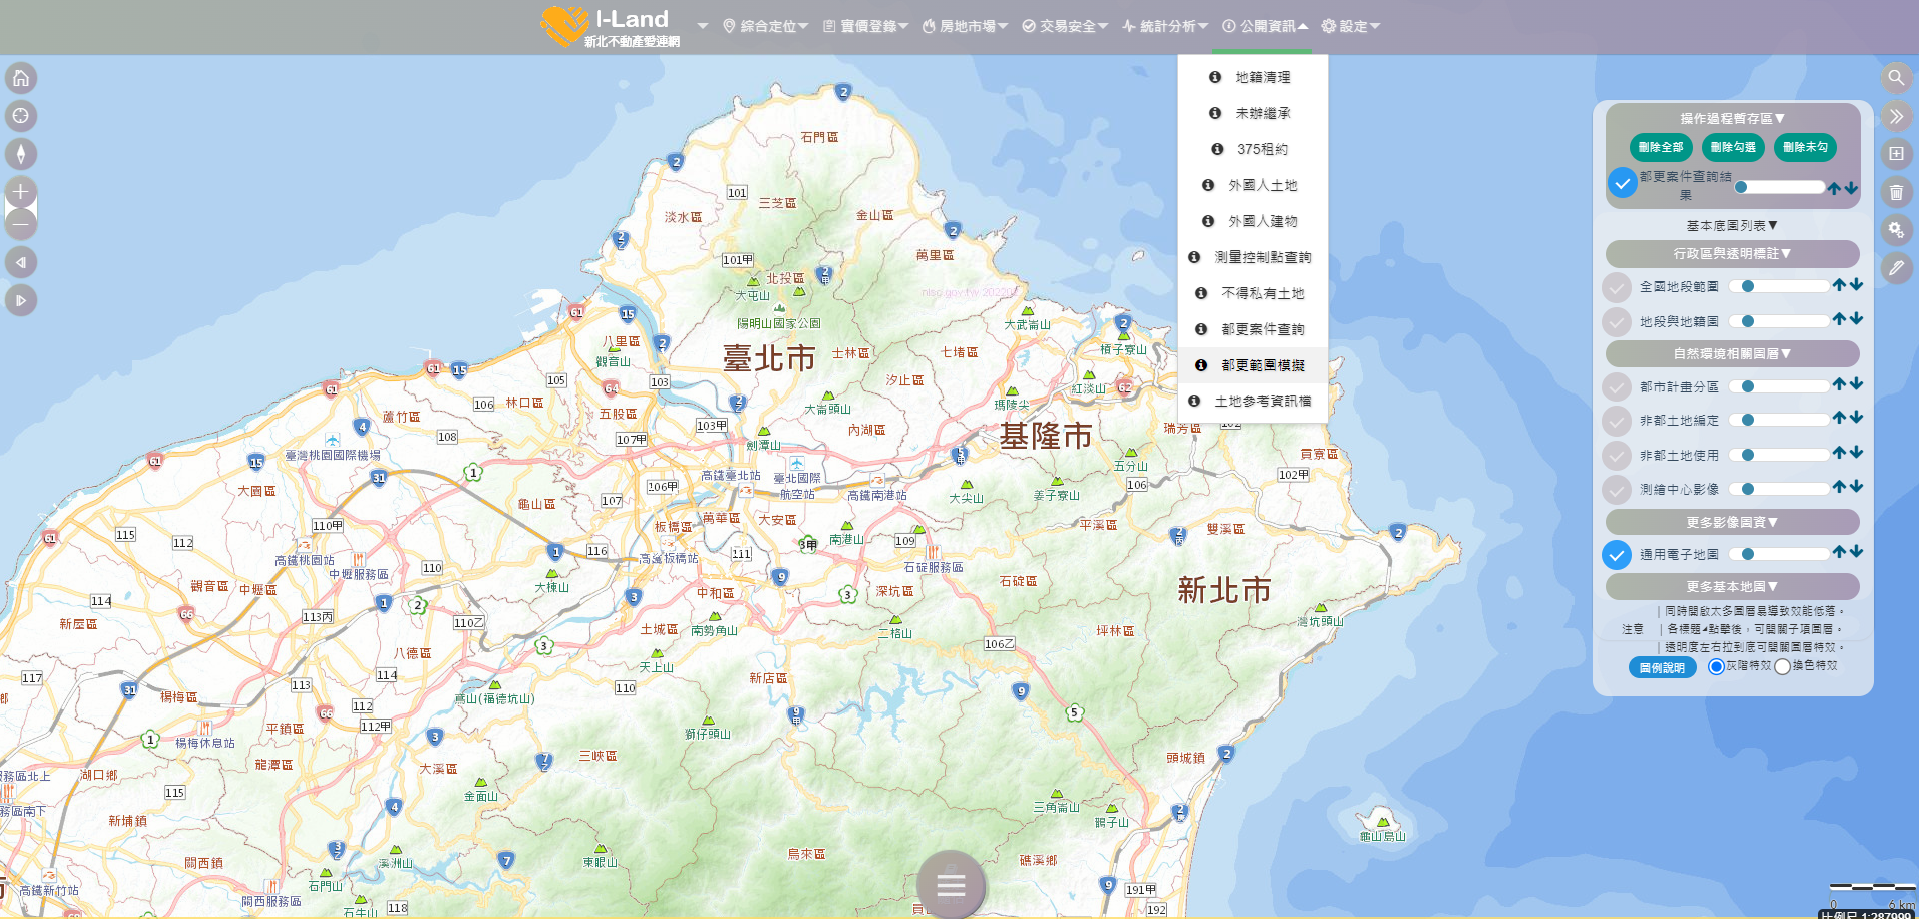Click the 圖例說明 button

[x=1662, y=668]
